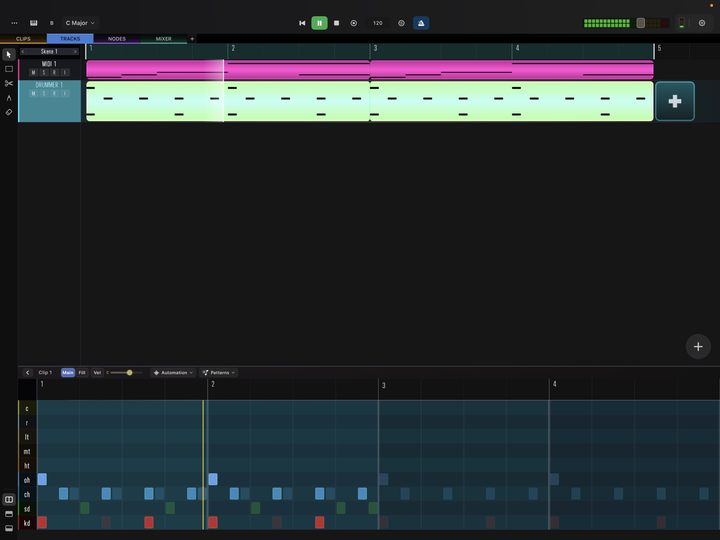Screen dimensions: 720x540
Task: Select the green drummer clip
Action: pos(370,101)
